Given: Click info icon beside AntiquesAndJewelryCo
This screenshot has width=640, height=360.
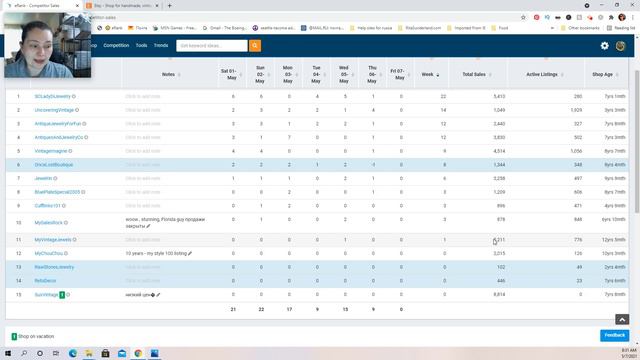Looking at the screenshot, I should (x=86, y=138).
